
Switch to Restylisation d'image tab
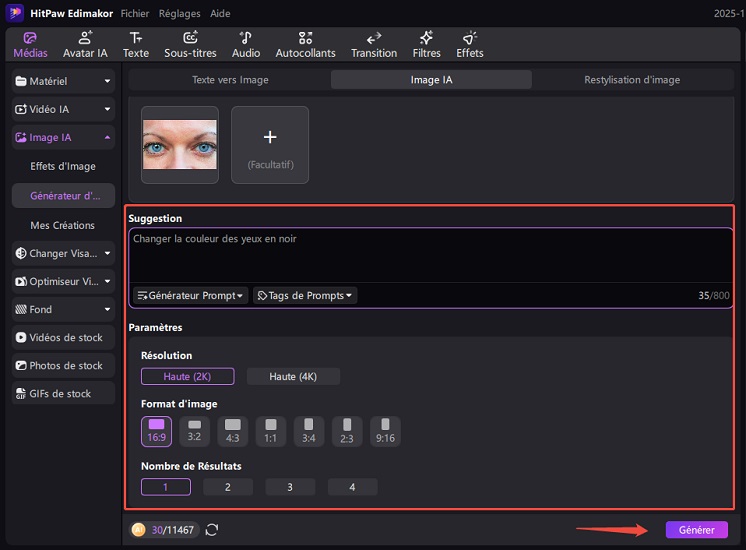[632, 80]
